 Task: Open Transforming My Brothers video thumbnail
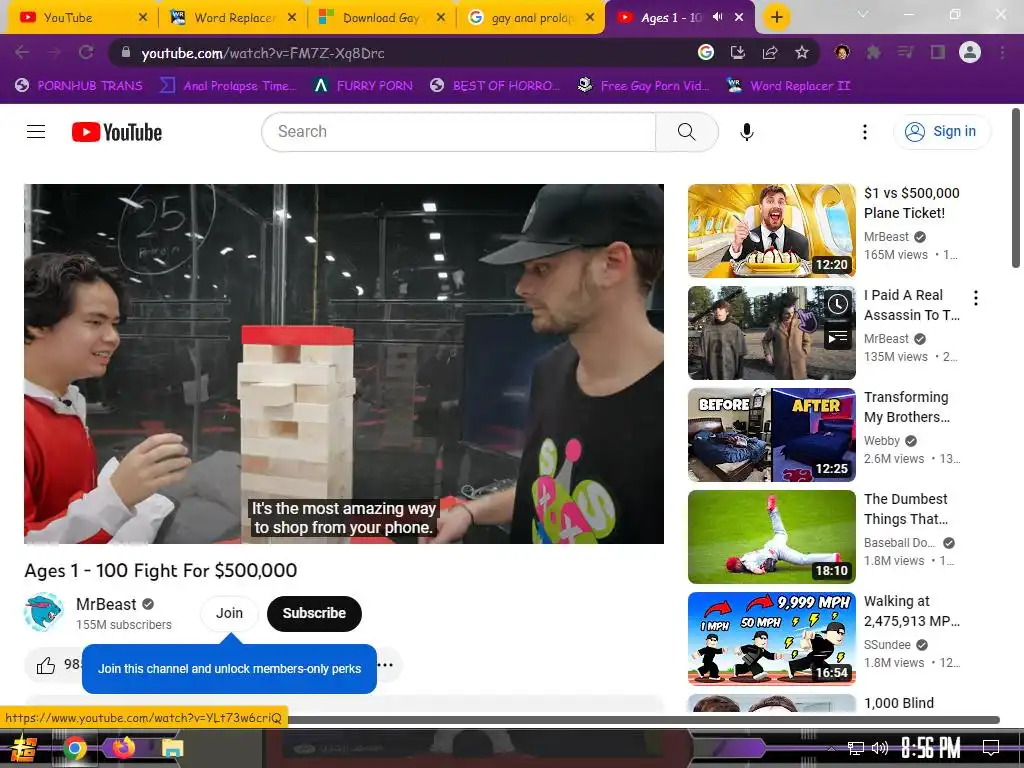pyautogui.click(x=772, y=435)
